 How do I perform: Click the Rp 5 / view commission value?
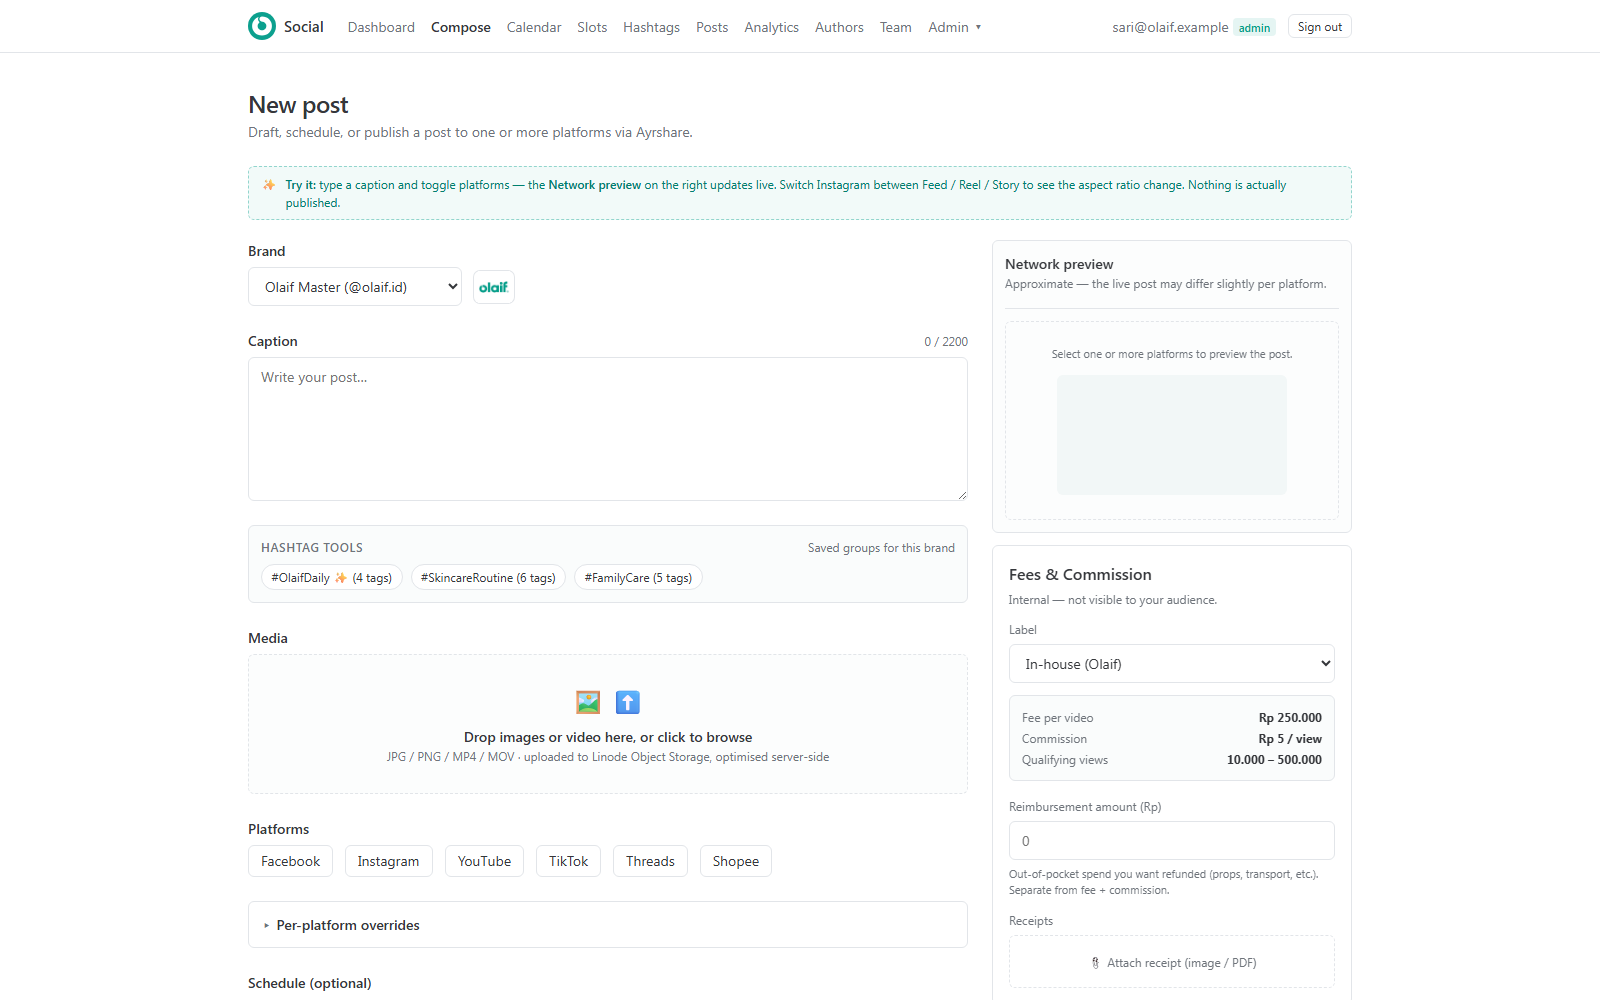(x=1290, y=739)
